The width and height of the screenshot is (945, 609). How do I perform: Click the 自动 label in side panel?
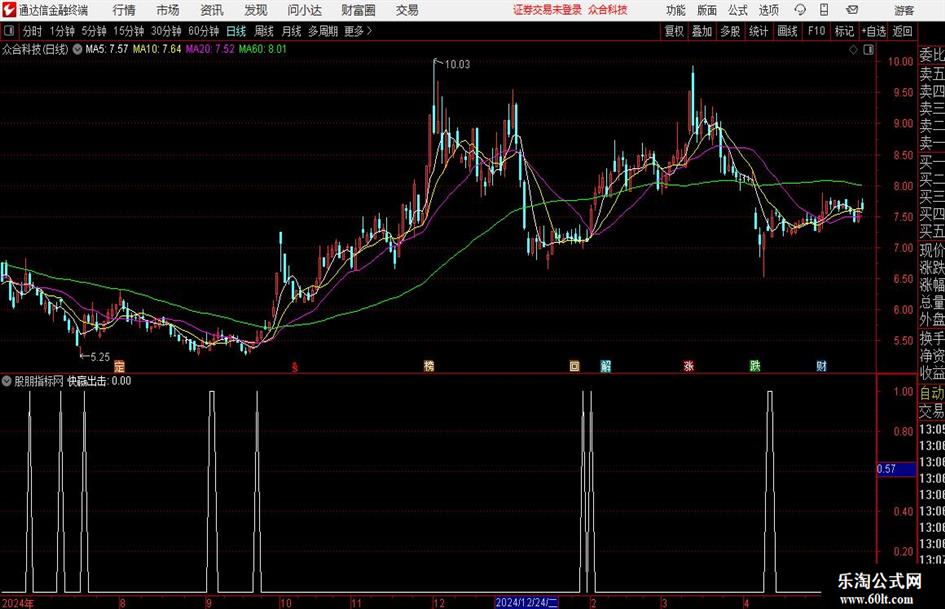coord(932,393)
